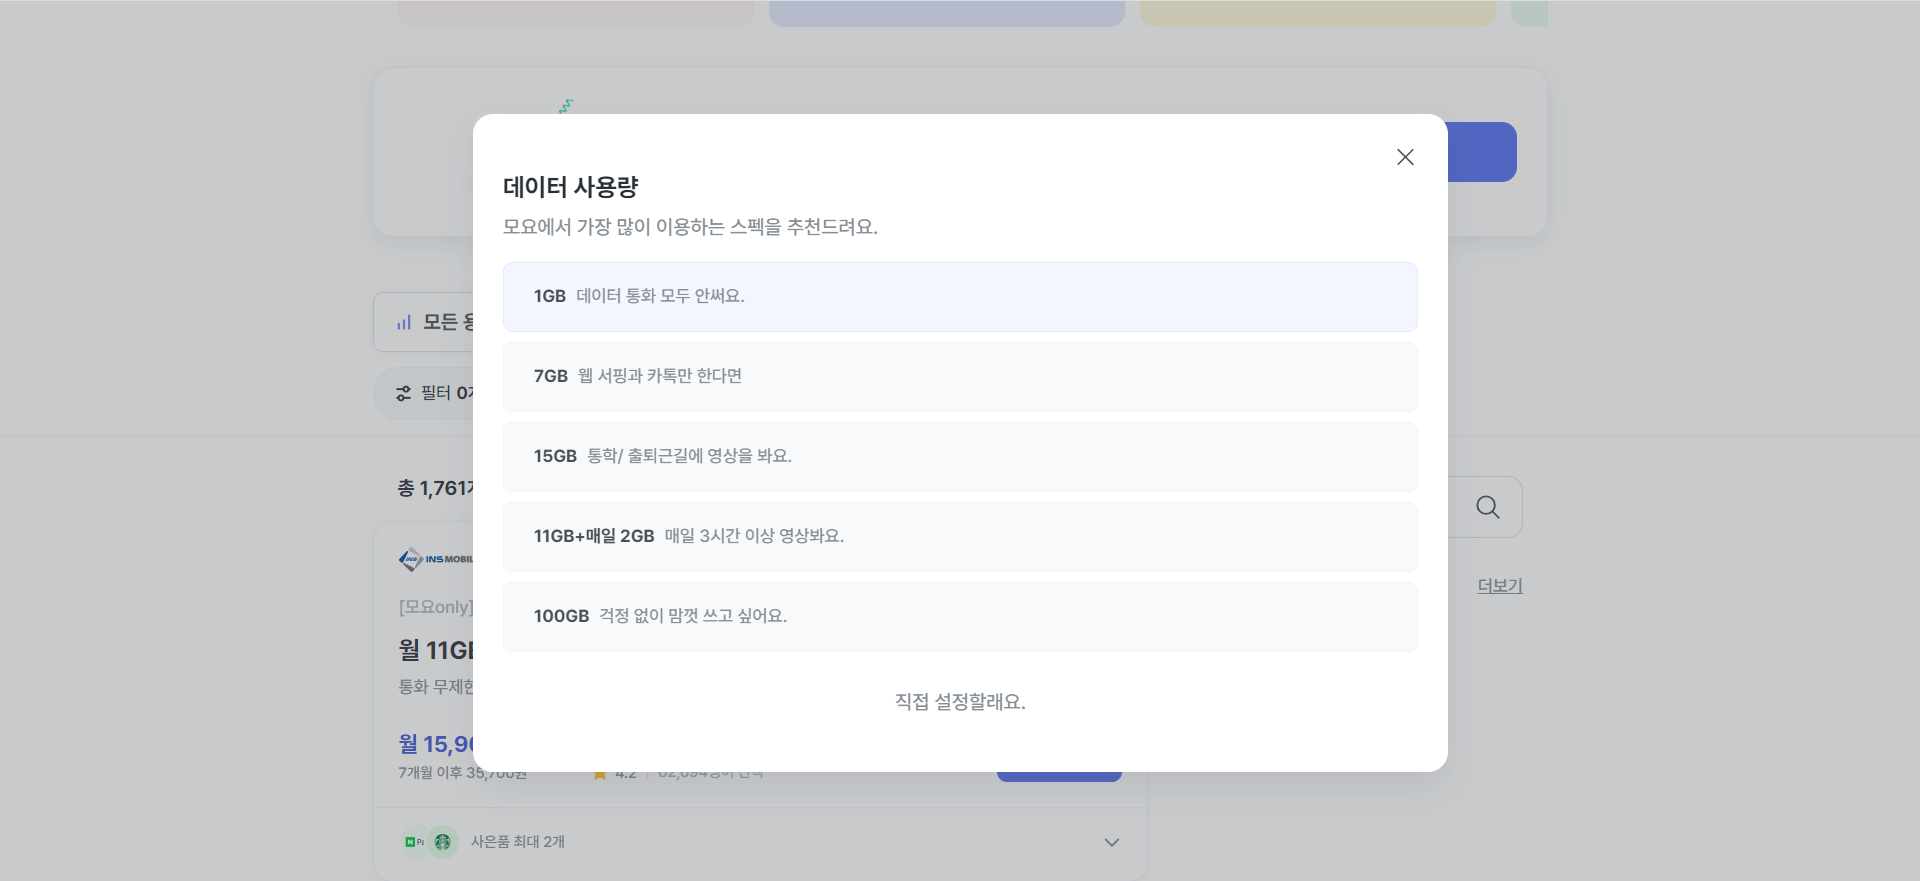This screenshot has width=1920, height=881.
Task: Click 직접 설정할래요 link
Action: 960,702
